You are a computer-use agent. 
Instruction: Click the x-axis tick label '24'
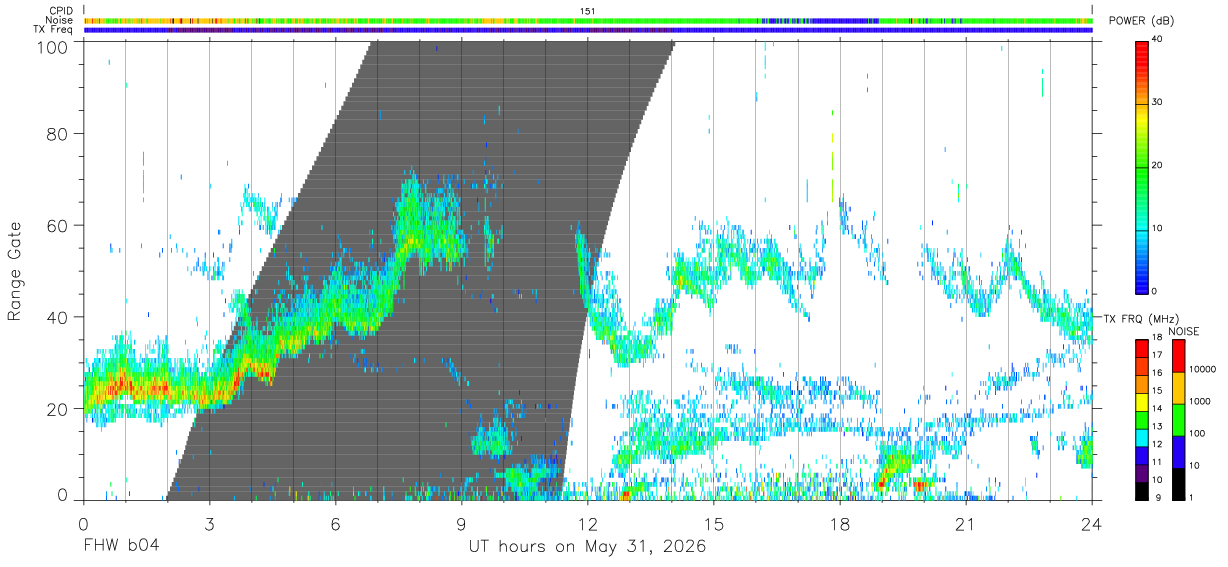(1092, 523)
